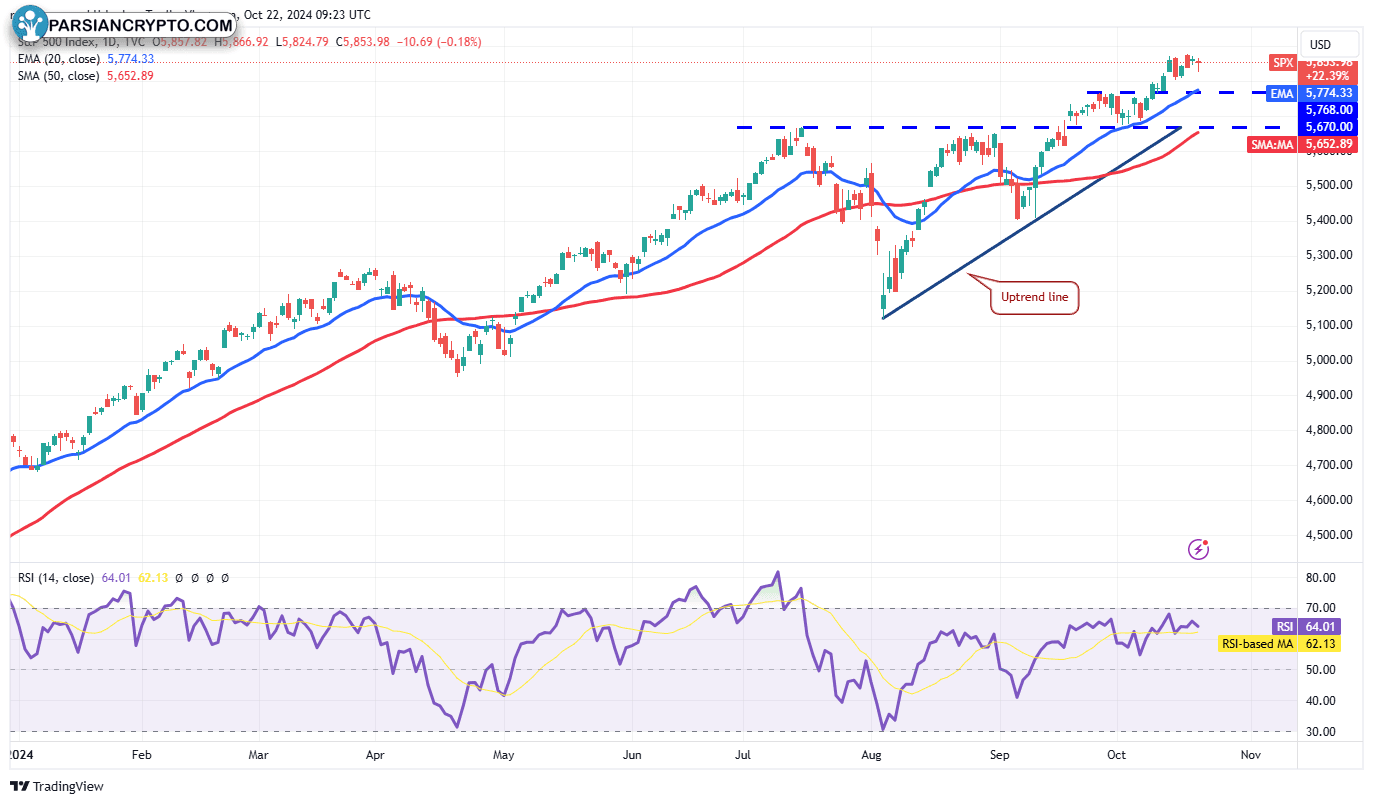Viewport: 1373px width, 804px height.
Task: Select the 'Uptrend line' annotation label
Action: (x=1035, y=297)
